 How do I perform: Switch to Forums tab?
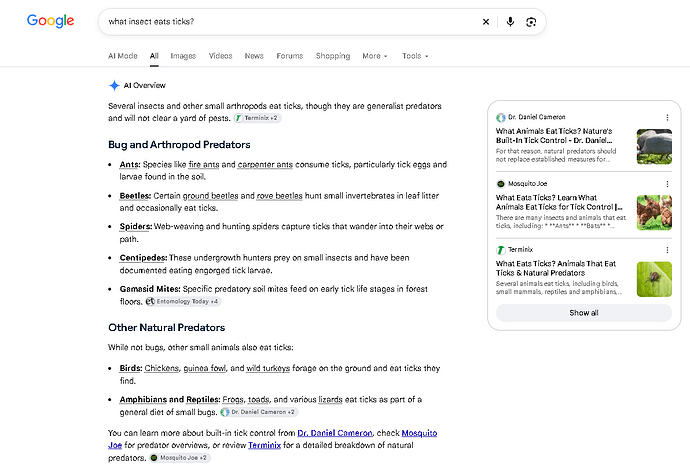click(290, 56)
